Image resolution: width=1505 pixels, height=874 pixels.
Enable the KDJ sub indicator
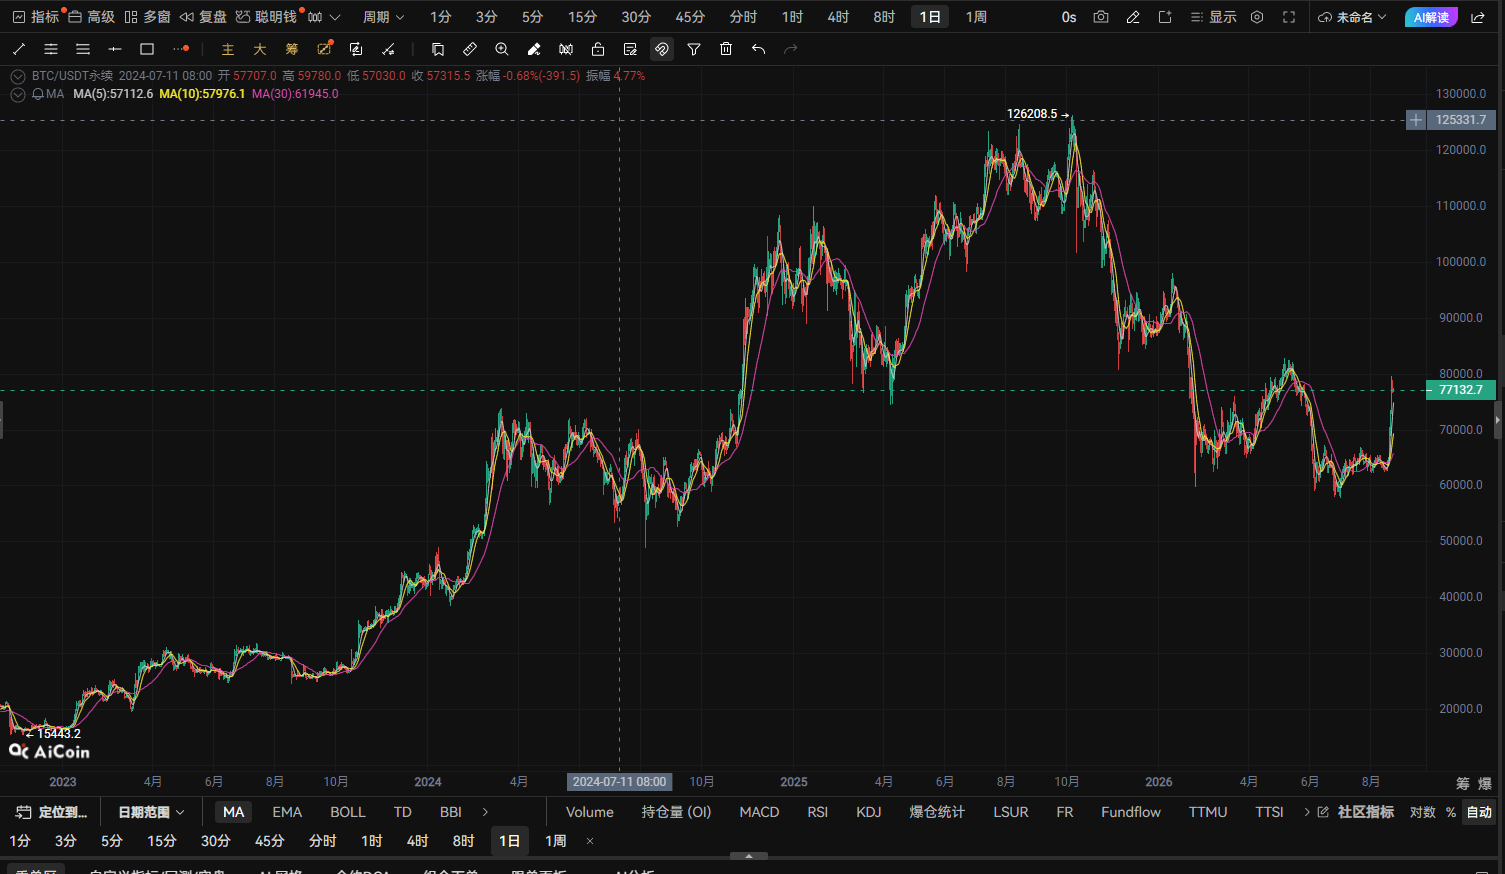coord(869,812)
